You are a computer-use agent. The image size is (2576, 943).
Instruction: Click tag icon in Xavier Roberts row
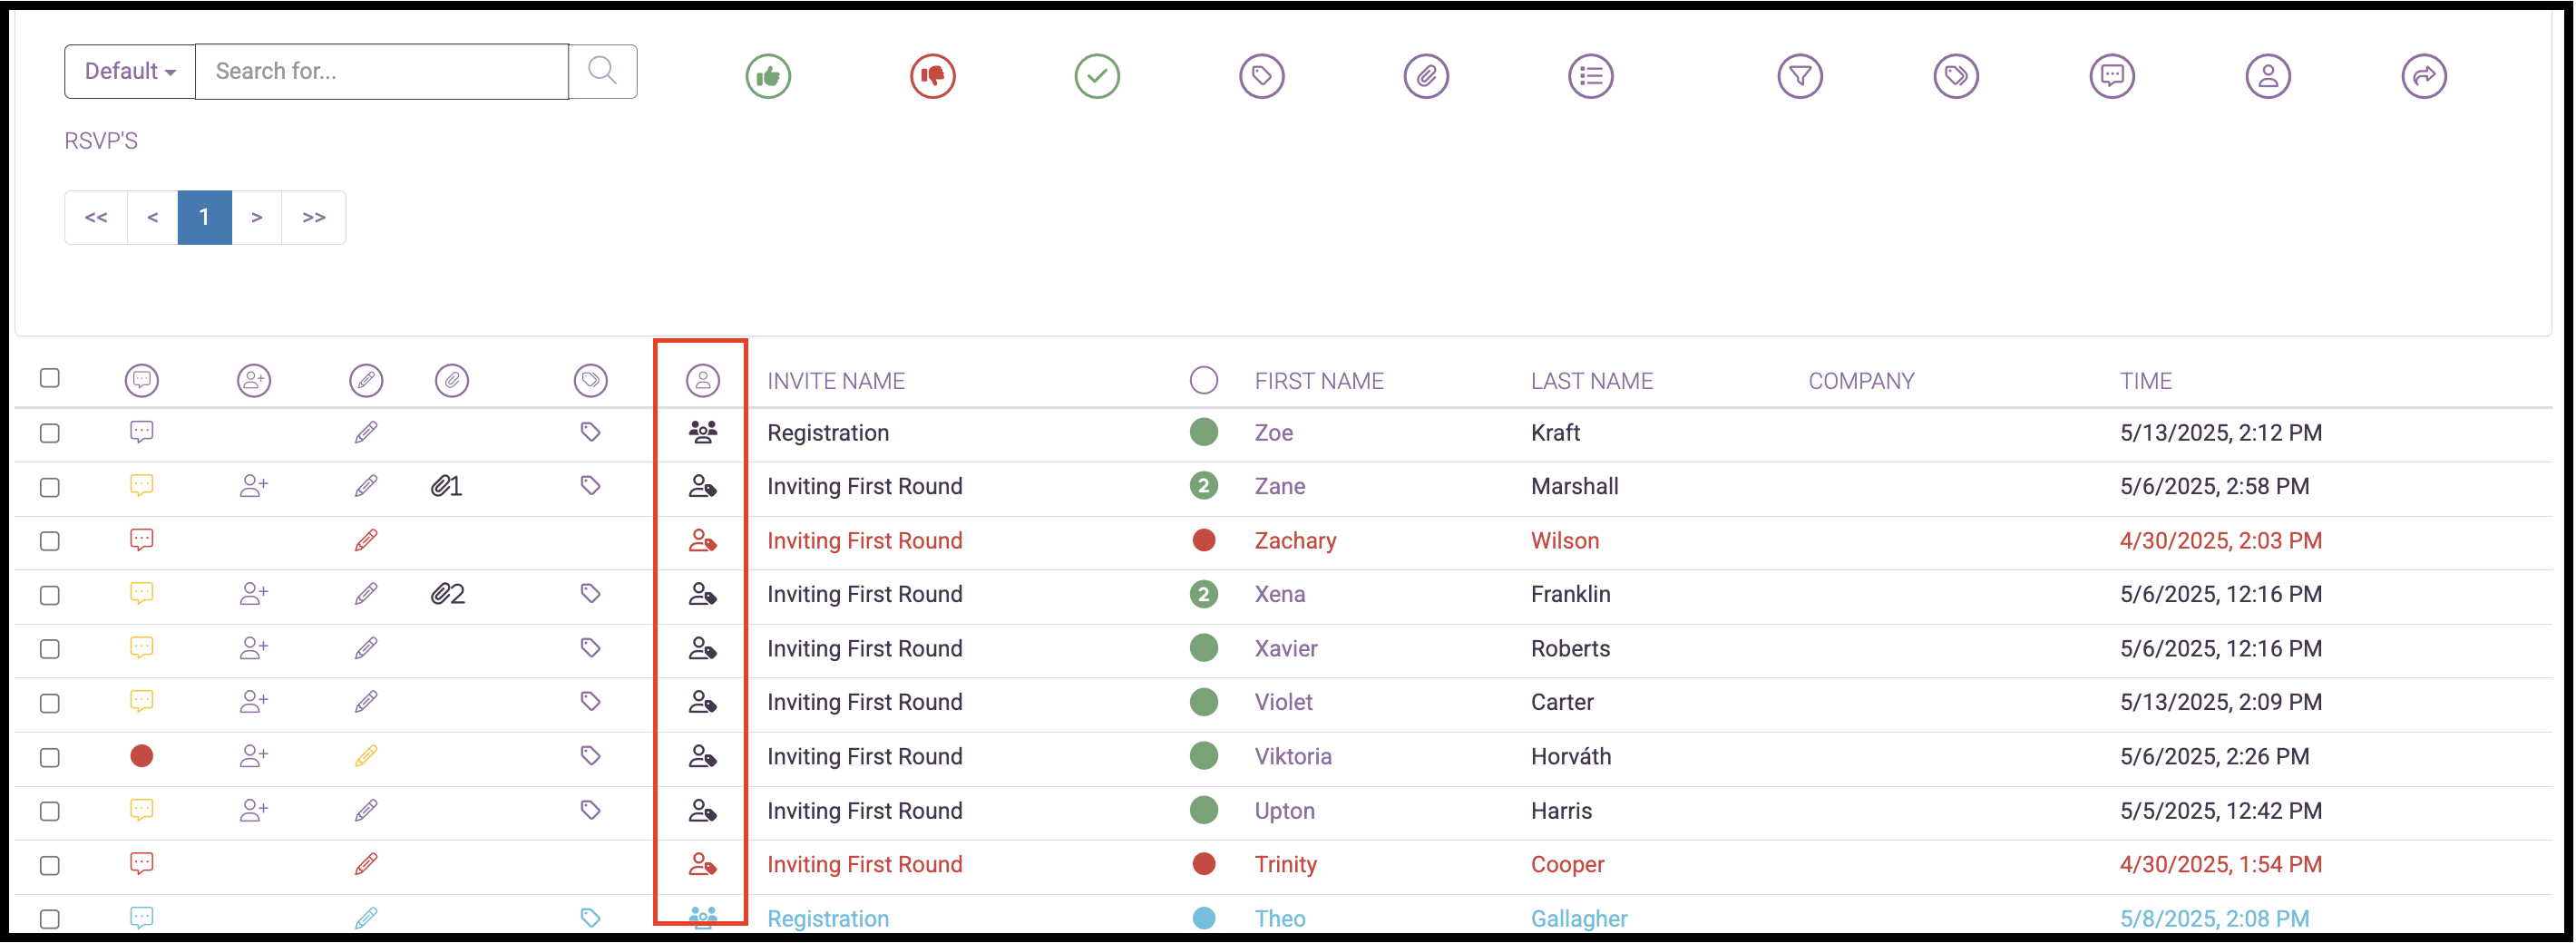pos(590,648)
